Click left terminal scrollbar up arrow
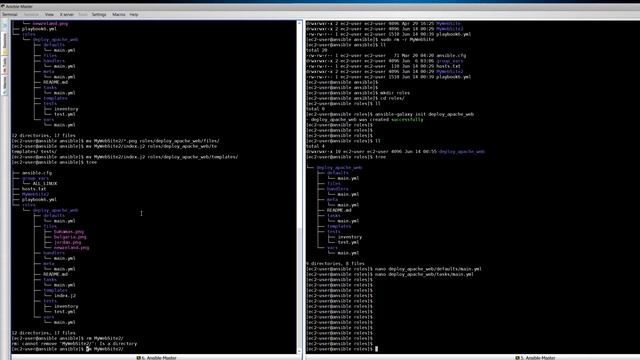 click(299, 23)
